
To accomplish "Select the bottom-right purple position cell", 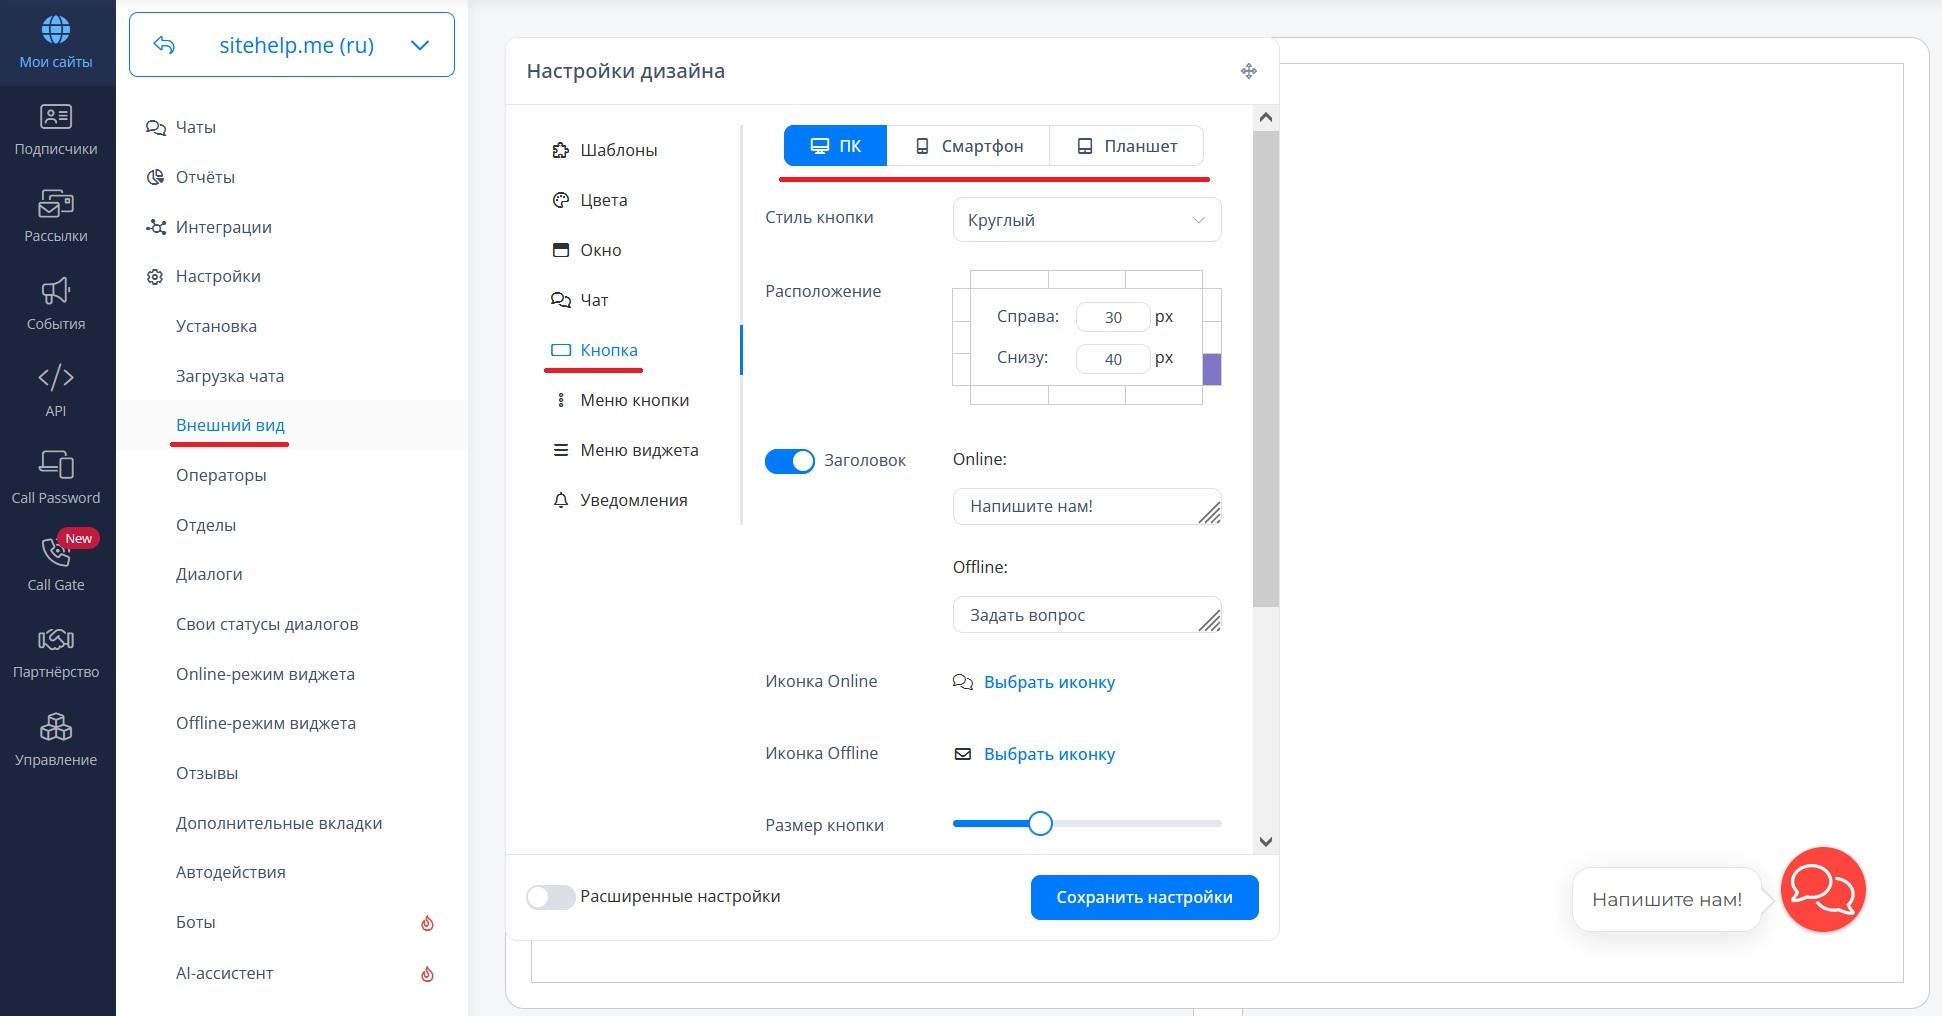I will point(1211,369).
